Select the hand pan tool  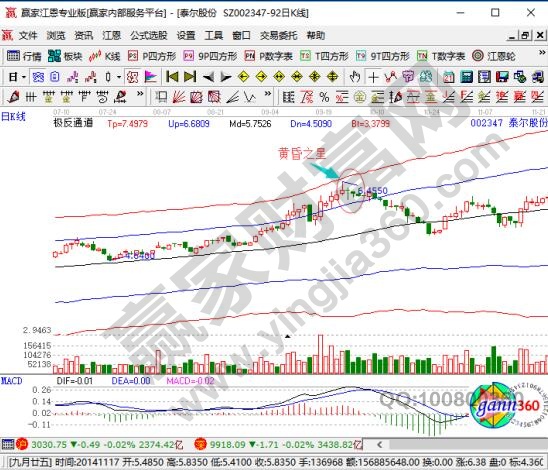point(355,77)
